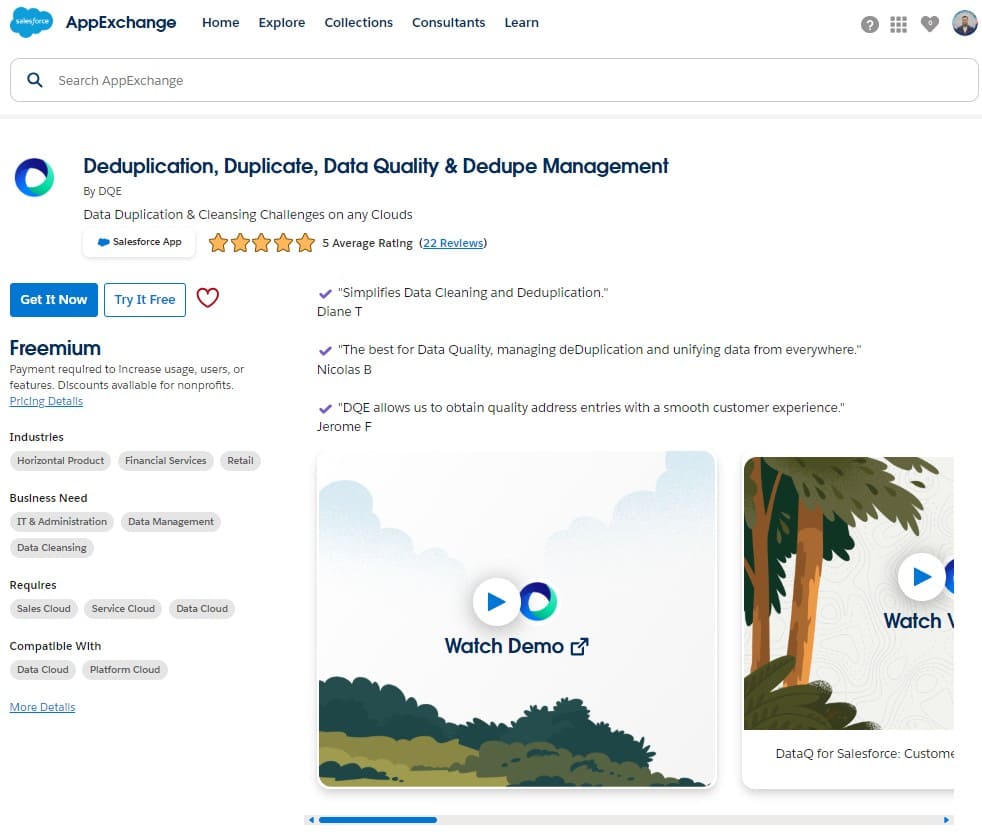Open the favorites heart icon in header
Screen dimensions: 982x832
pos(929,24)
